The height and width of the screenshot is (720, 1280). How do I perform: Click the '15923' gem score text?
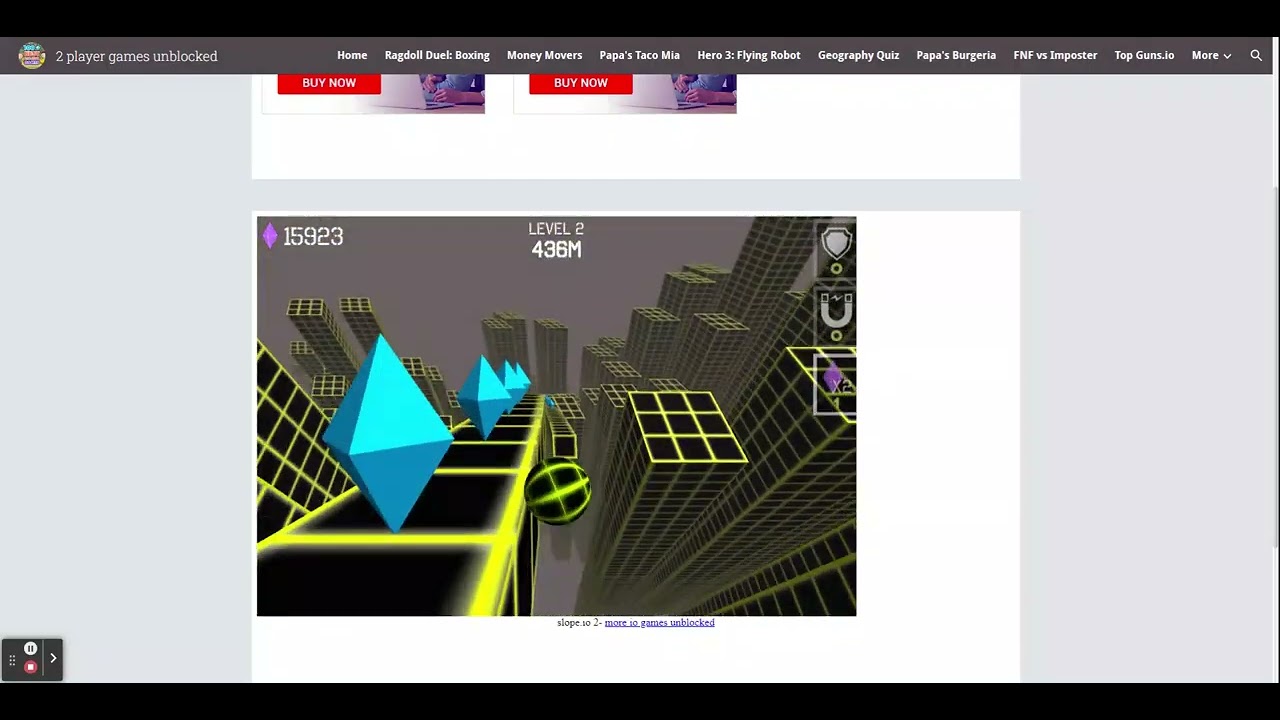pyautogui.click(x=313, y=237)
